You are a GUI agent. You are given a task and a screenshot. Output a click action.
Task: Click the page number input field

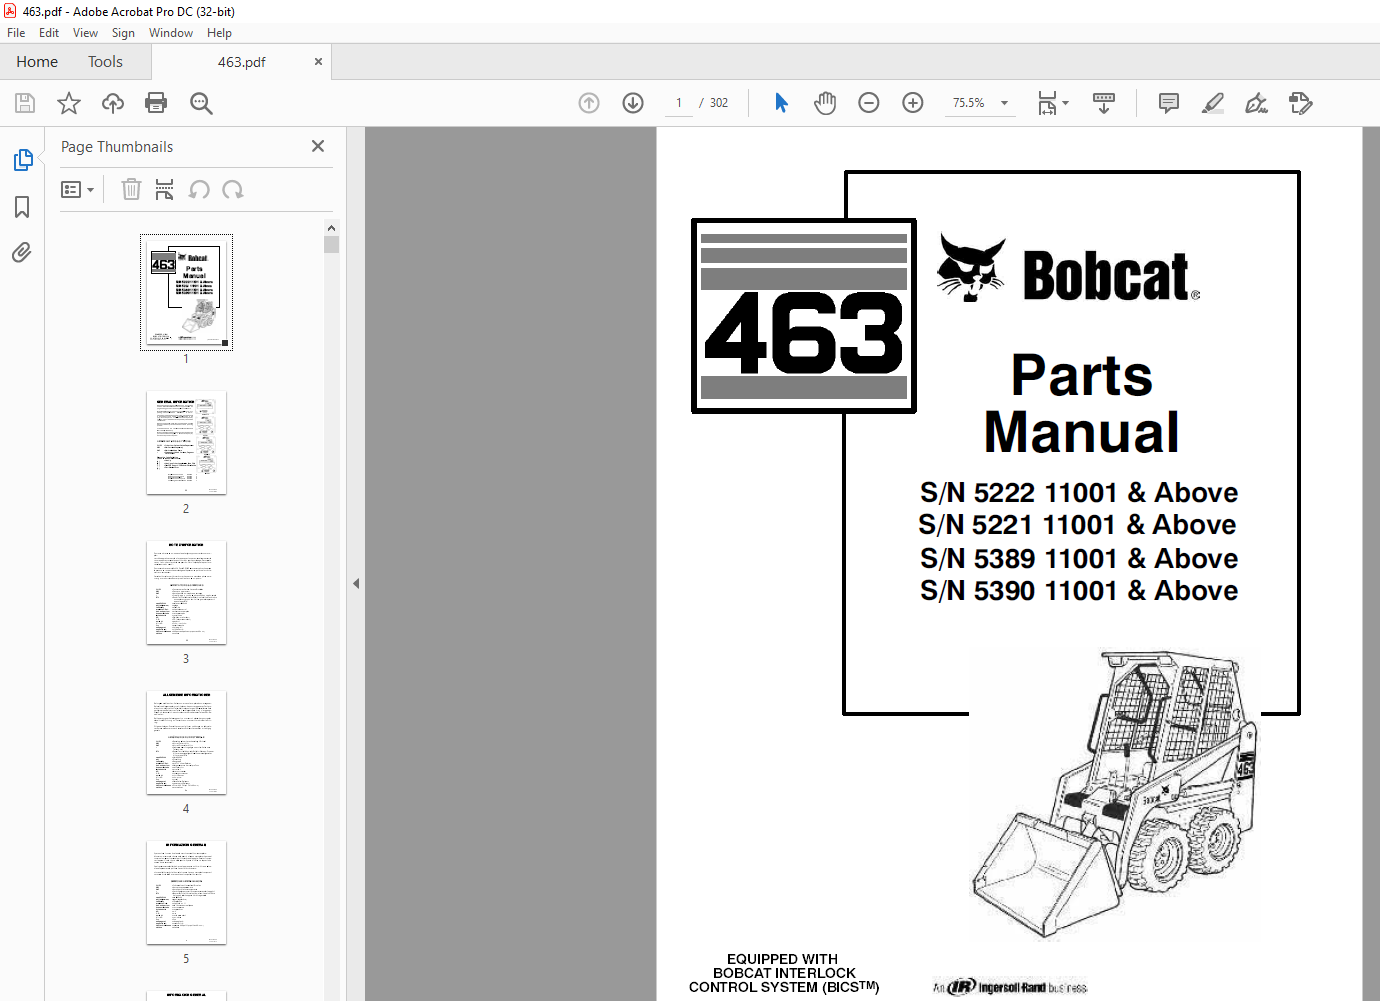coord(679,103)
